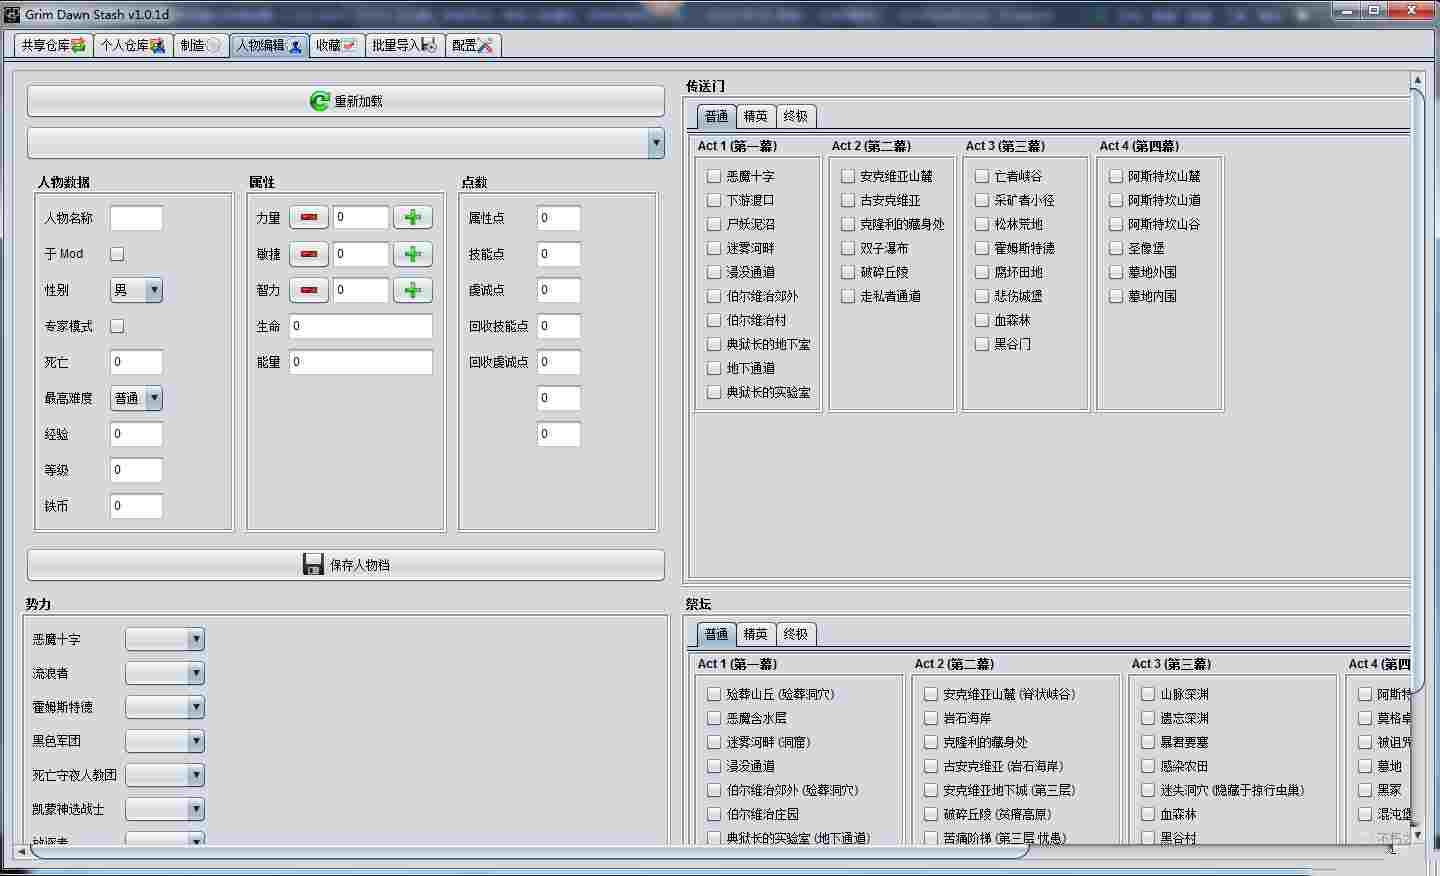The image size is (1440, 876).
Task: Open the 共享仓库 tab
Action: pos(54,45)
